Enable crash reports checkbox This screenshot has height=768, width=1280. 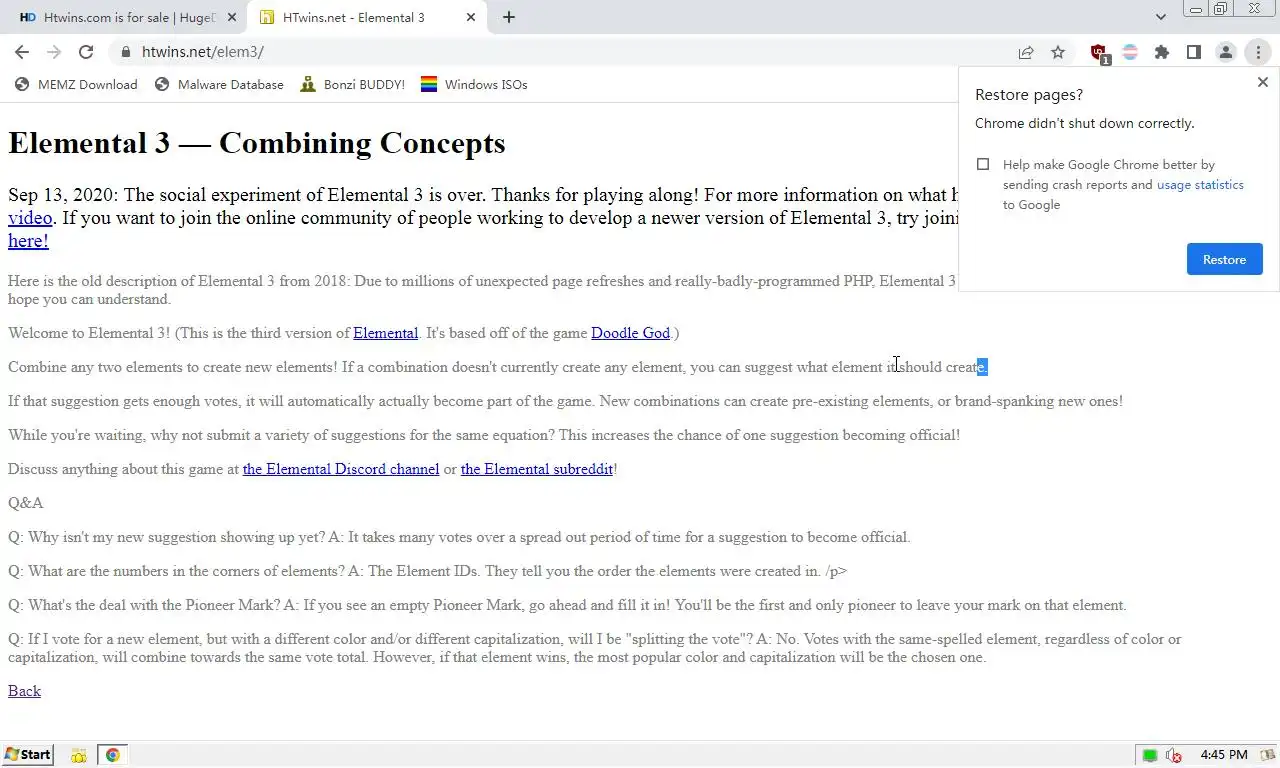coord(983,164)
